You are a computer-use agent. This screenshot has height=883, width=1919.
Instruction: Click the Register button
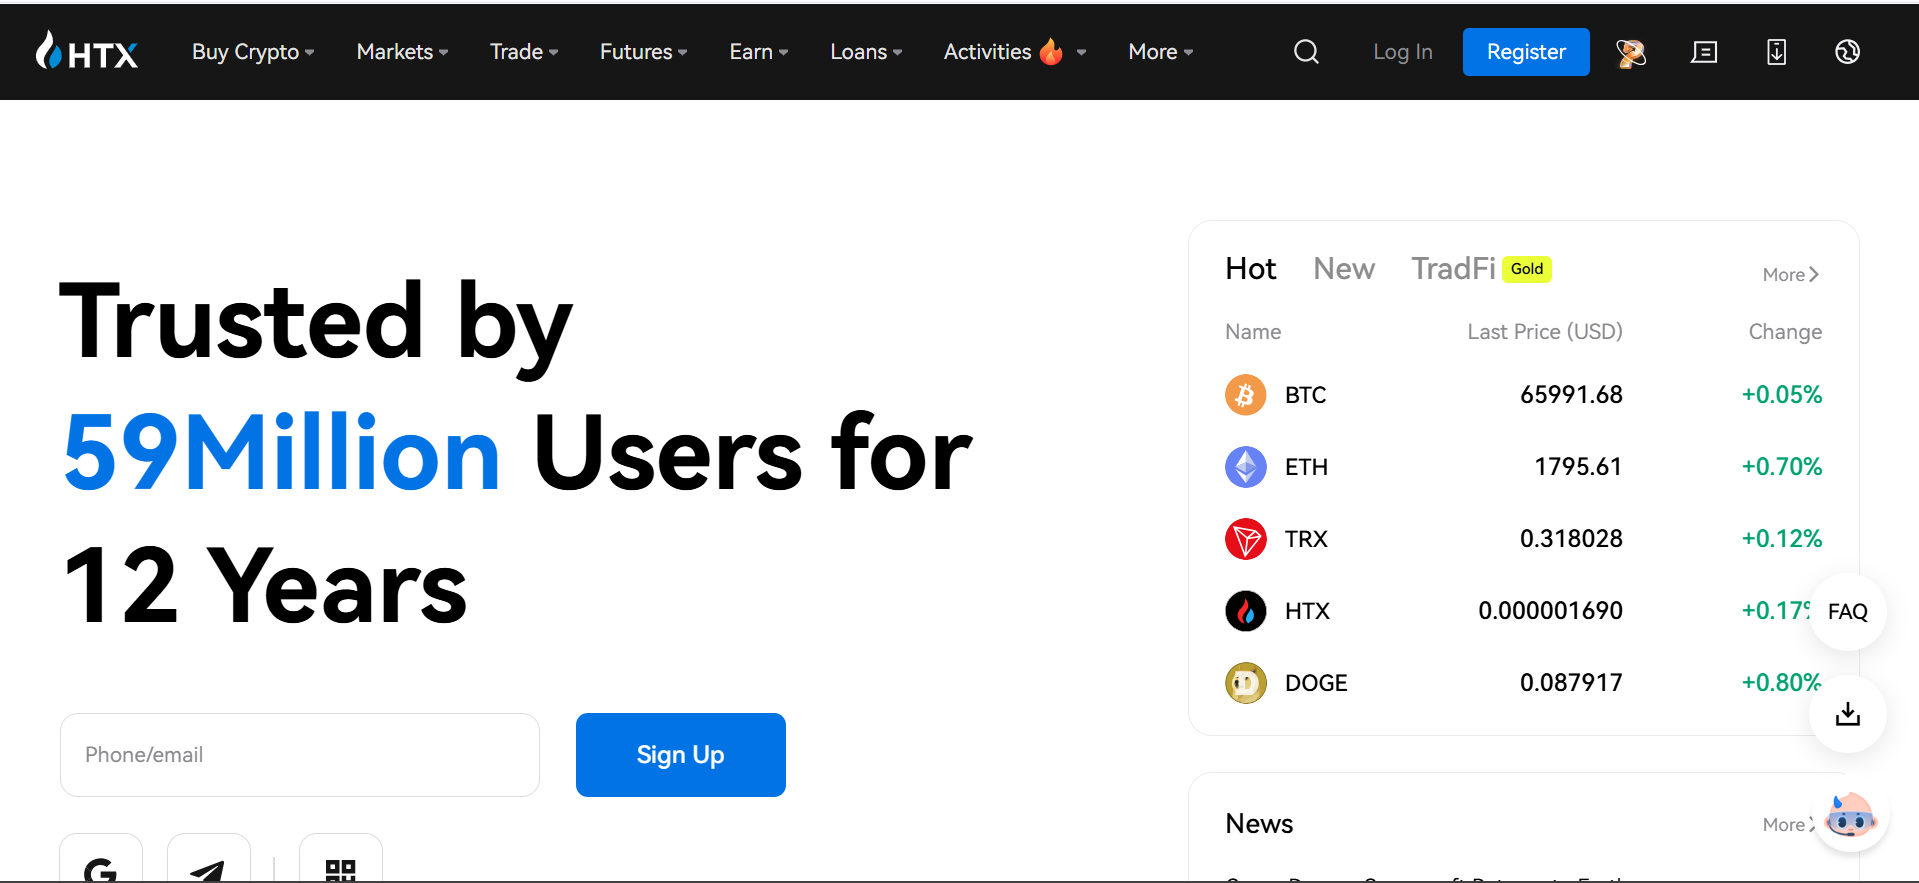pyautogui.click(x=1526, y=52)
